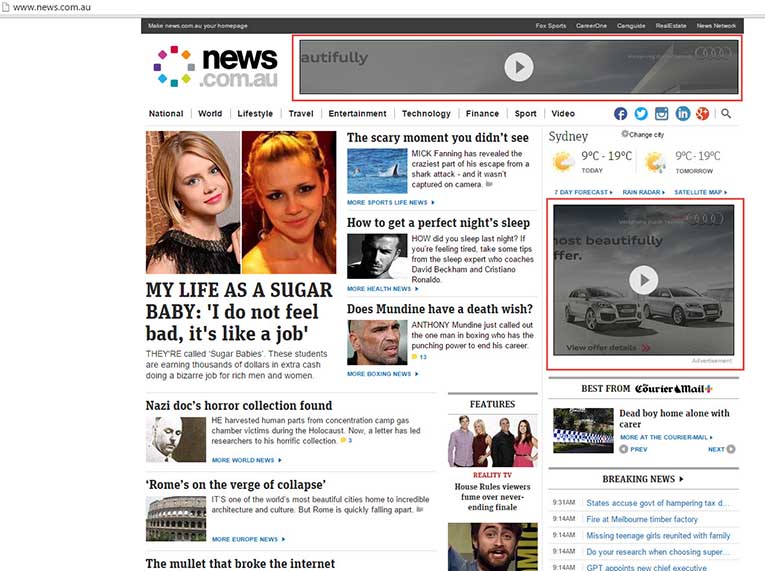
Task: Open the Video menu
Action: pyautogui.click(x=563, y=114)
